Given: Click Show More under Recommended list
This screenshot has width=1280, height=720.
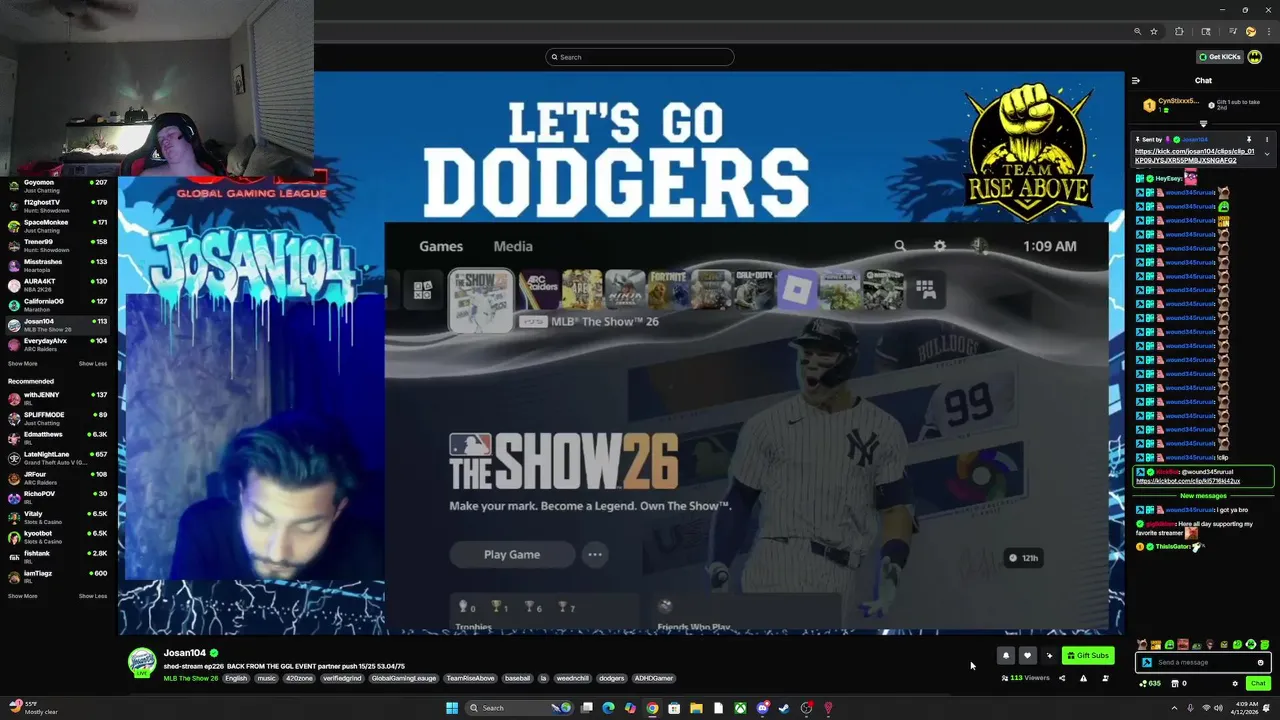Looking at the screenshot, I should click(x=22, y=596).
